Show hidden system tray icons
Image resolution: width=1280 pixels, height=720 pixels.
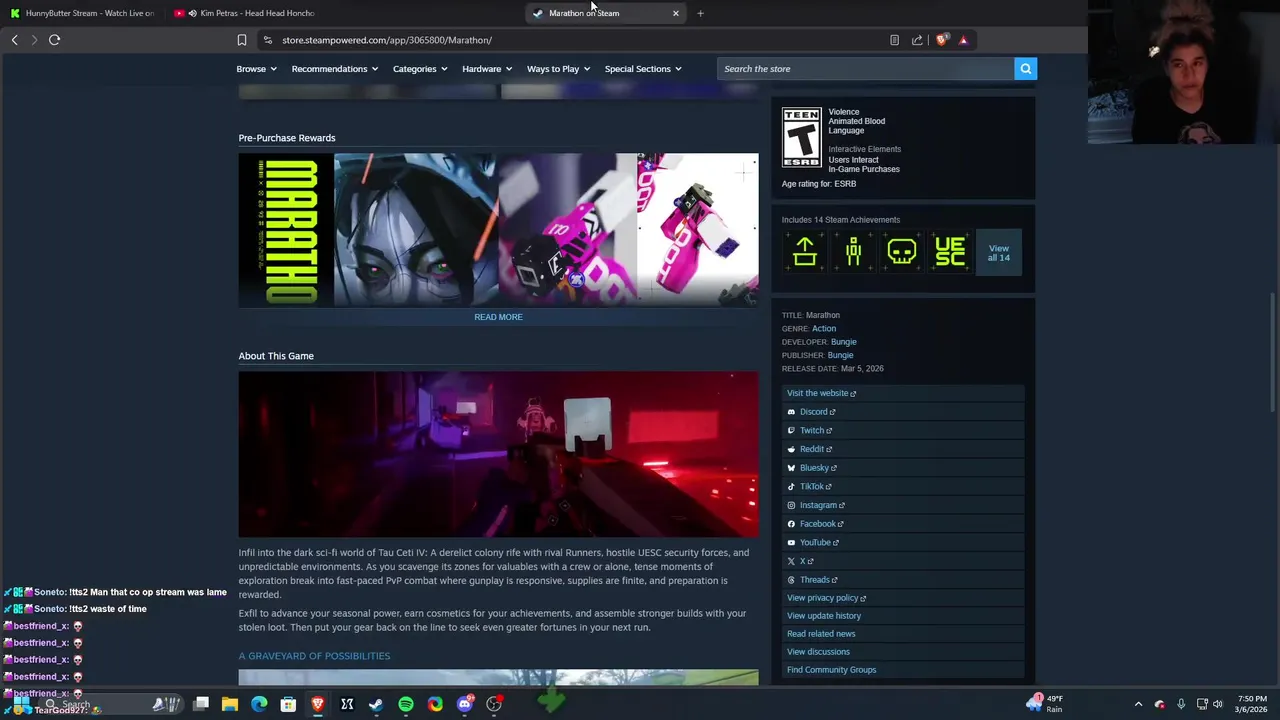click(x=1138, y=704)
